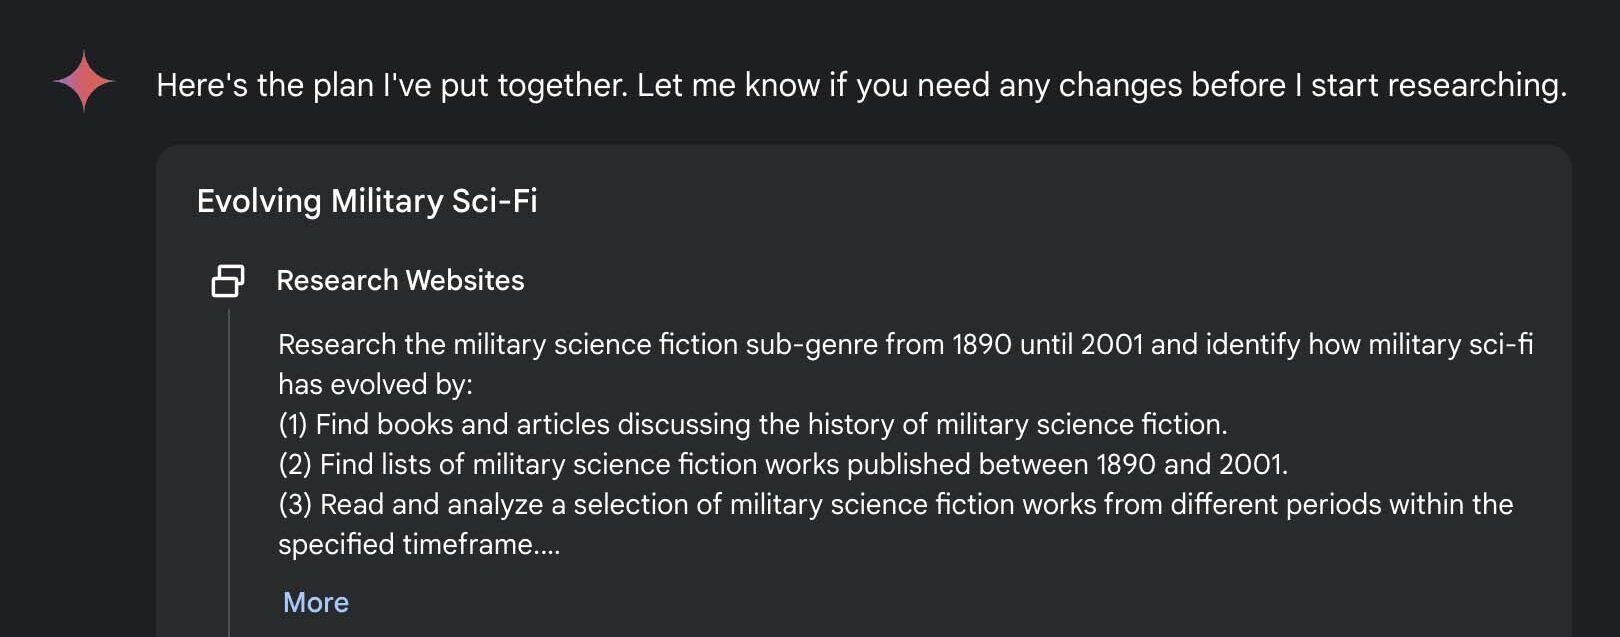The height and width of the screenshot is (637, 1620).
Task: Select the Research Websites heading label
Action: click(400, 281)
